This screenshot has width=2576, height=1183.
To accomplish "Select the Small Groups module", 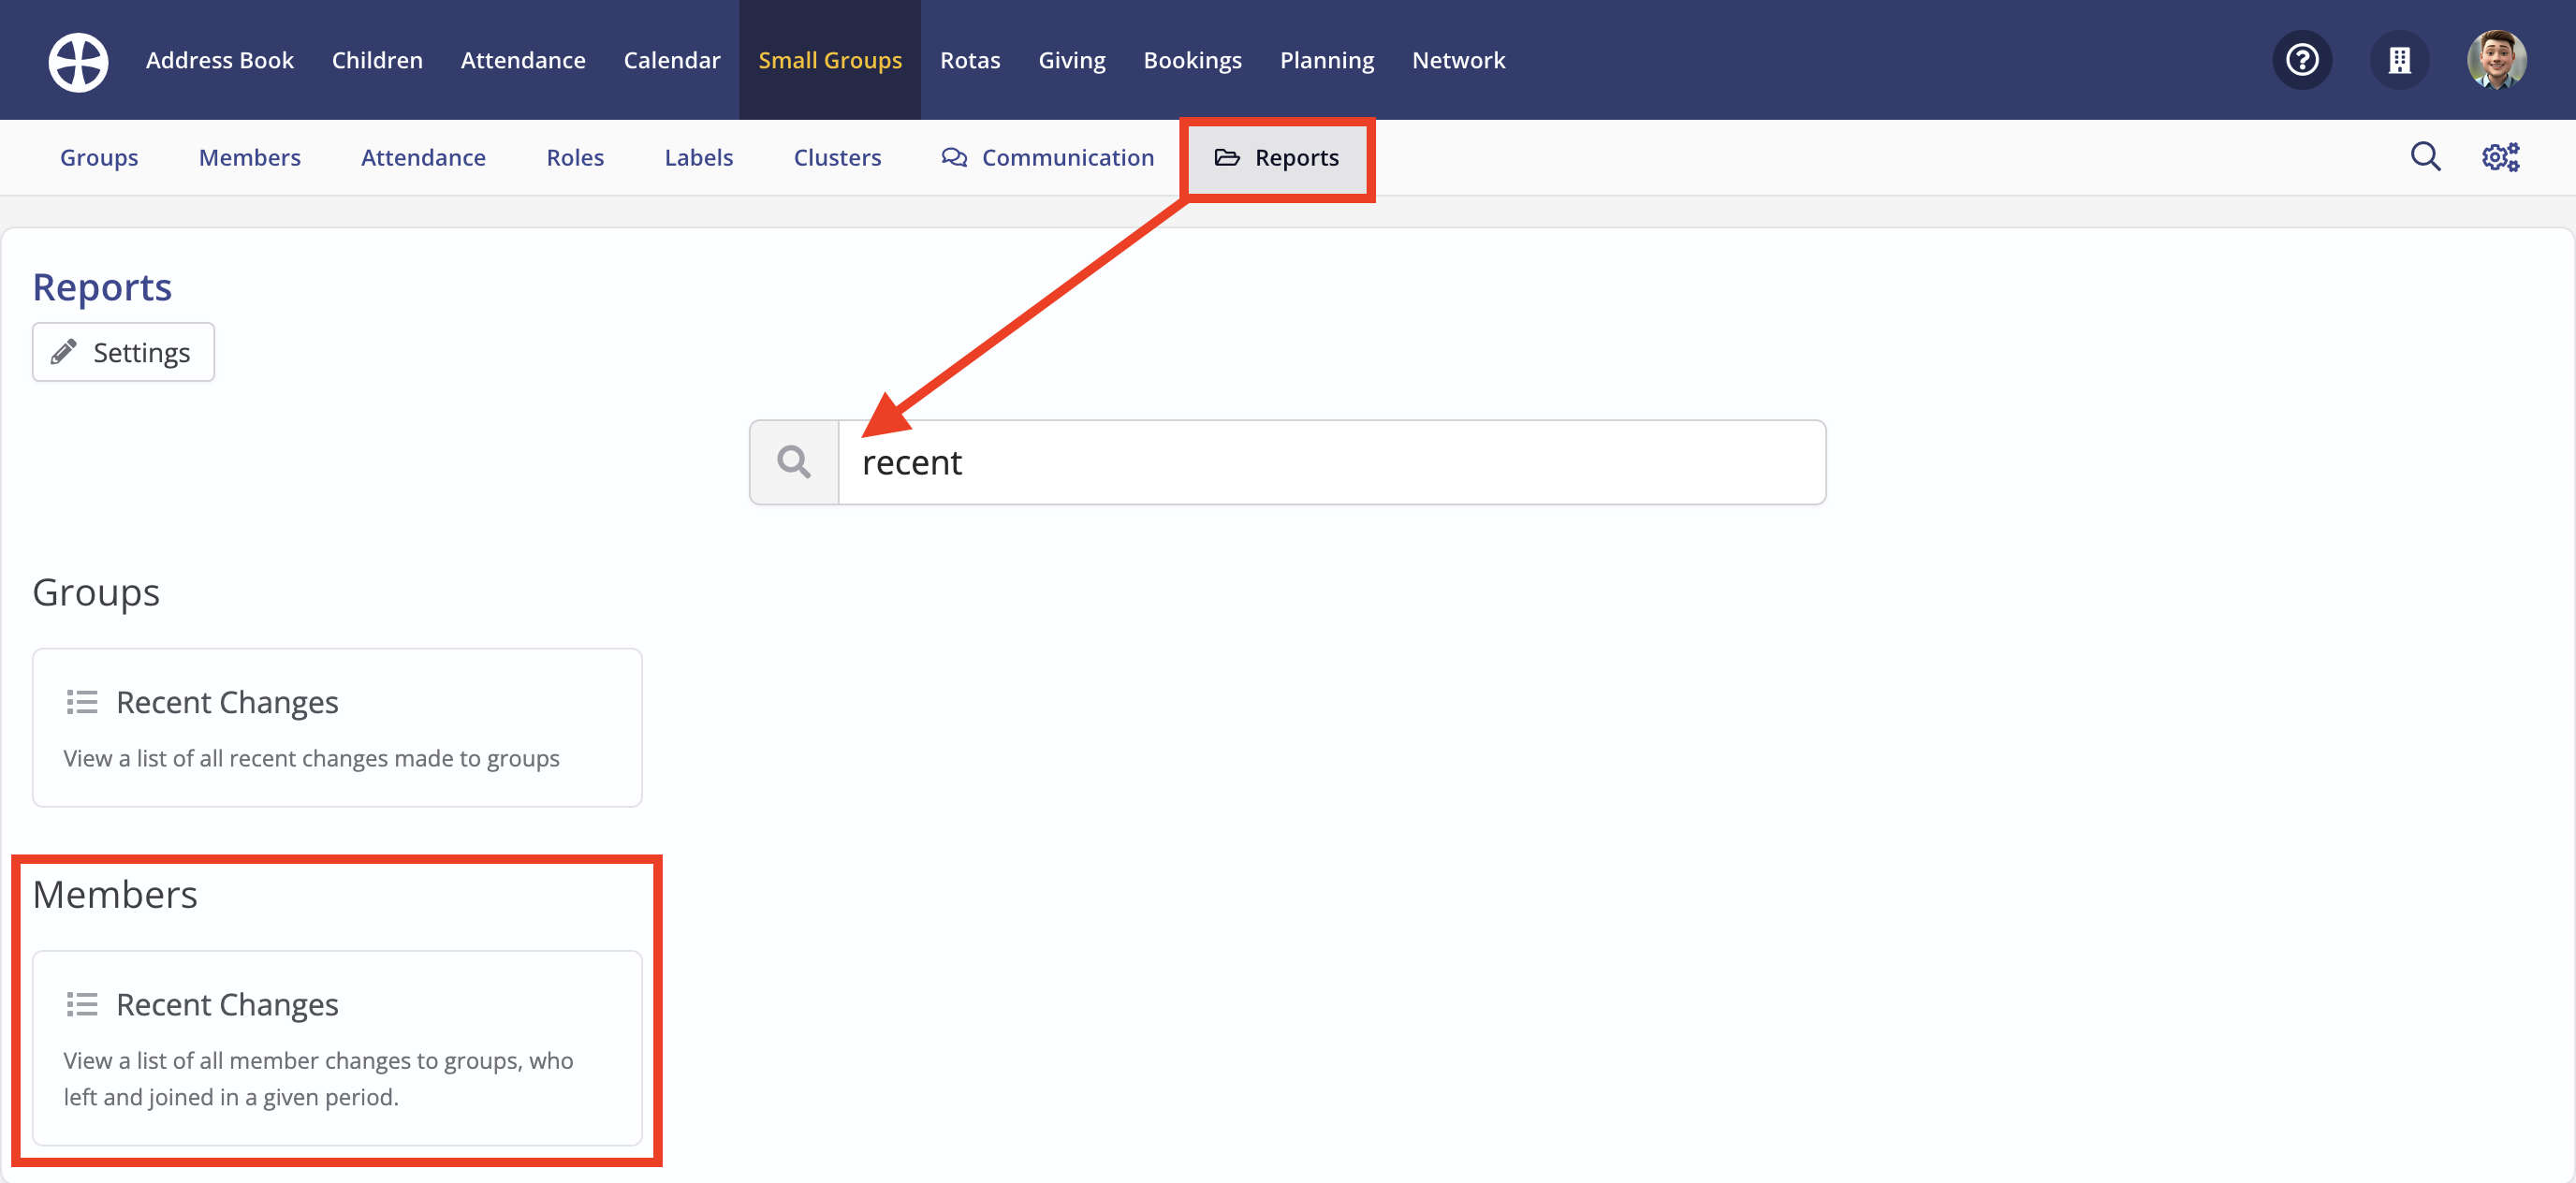I will 830,60.
